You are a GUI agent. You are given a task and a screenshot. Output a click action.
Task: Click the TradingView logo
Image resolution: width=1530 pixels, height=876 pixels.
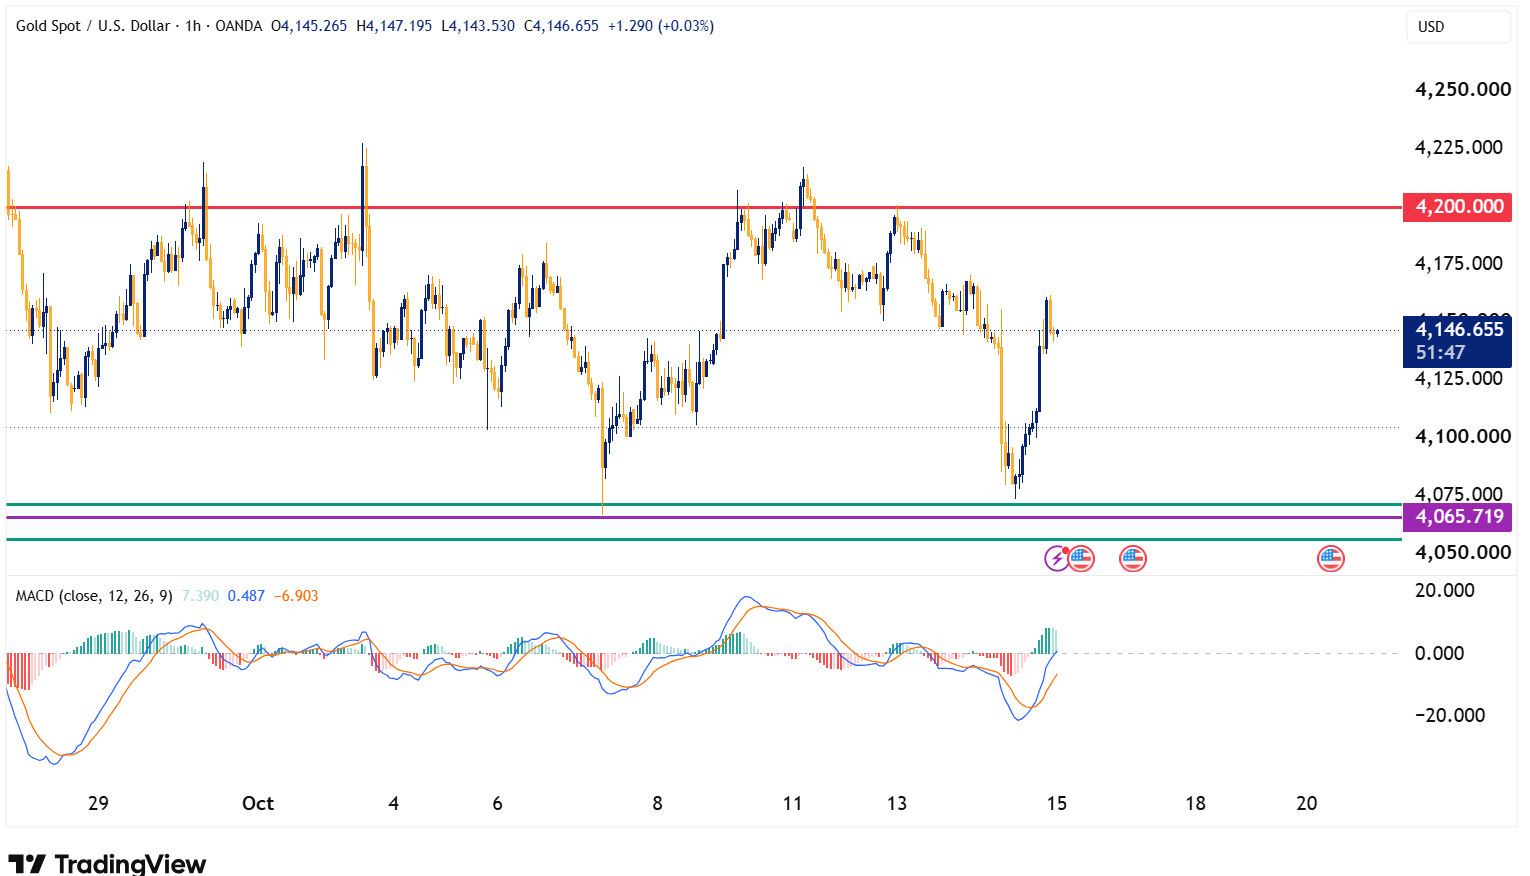tap(107, 863)
